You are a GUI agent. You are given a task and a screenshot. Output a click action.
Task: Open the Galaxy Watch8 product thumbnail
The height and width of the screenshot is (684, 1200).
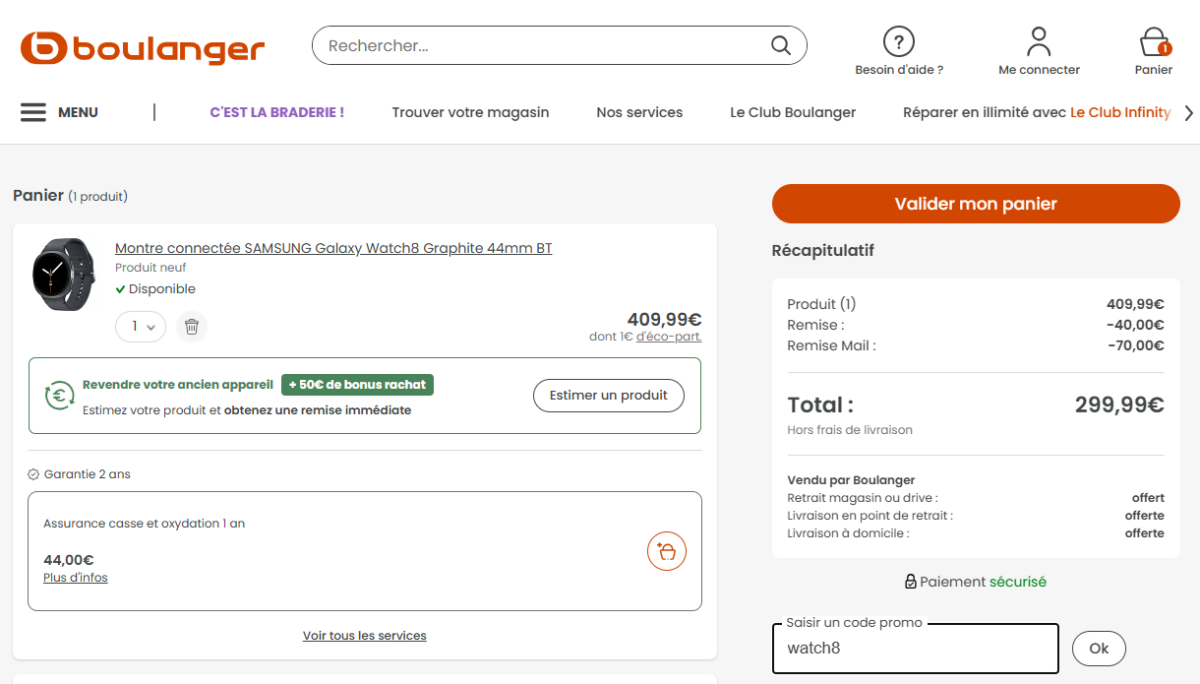[62, 273]
